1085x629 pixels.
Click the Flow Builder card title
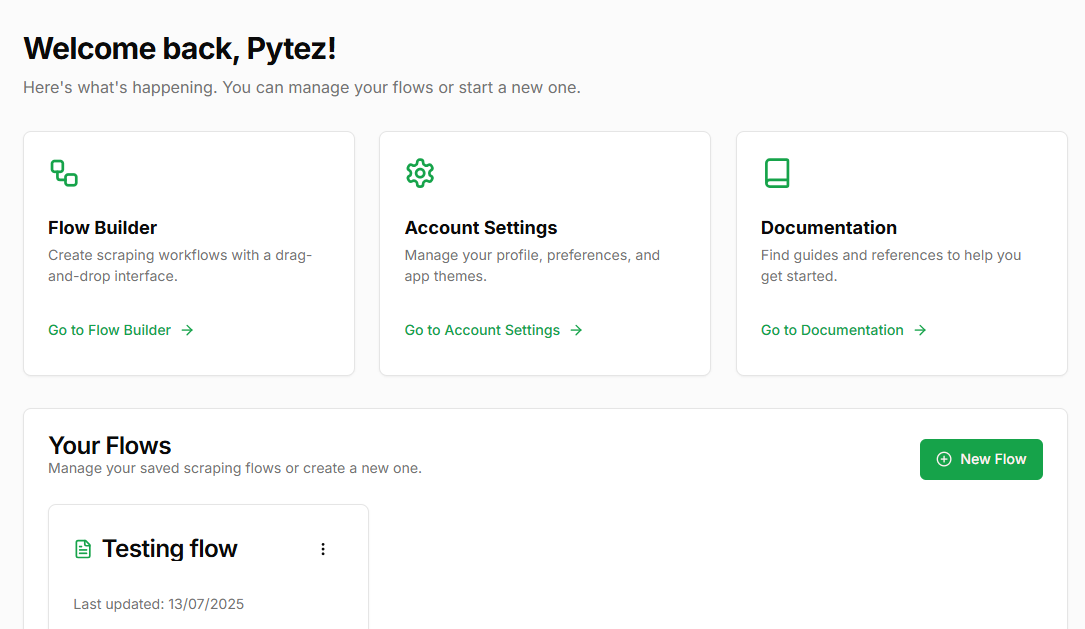(102, 228)
